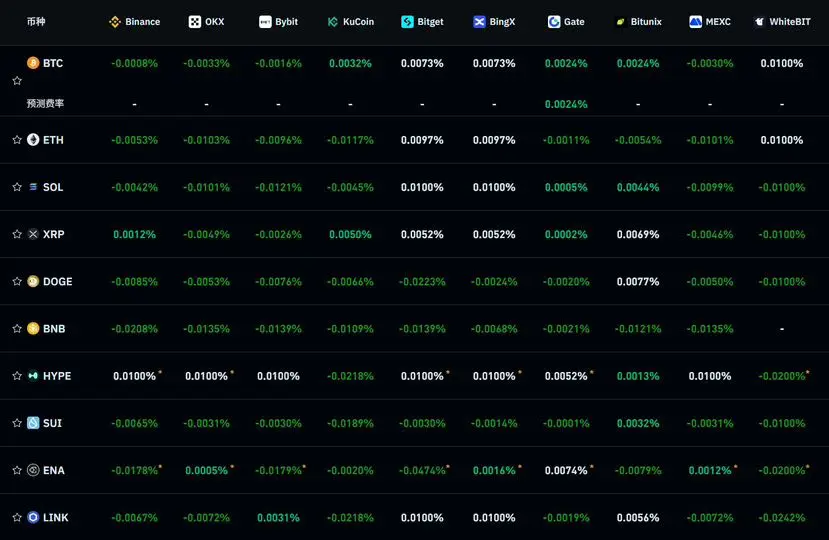This screenshot has height=540, width=829.
Task: Open the HYPE symbol name
Action: click(57, 376)
